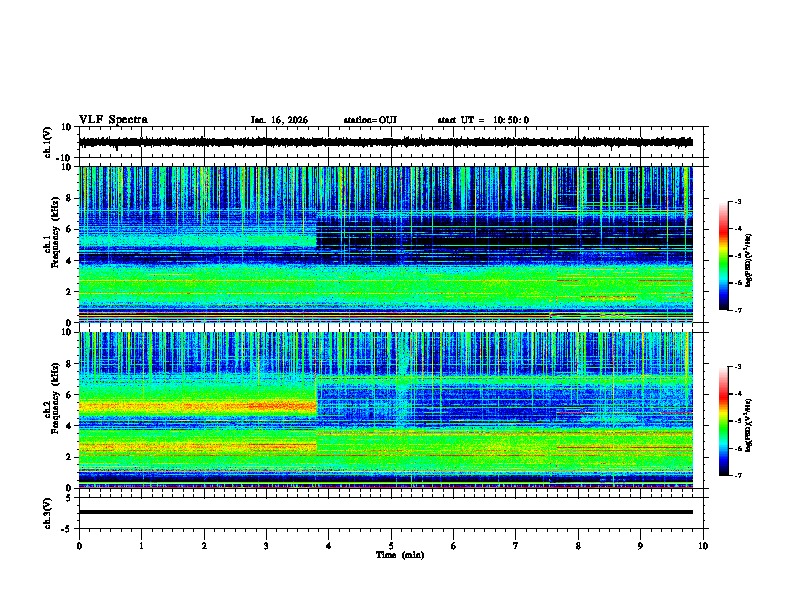Image resolution: width=792 pixels, height=612 pixels.
Task: Click the "4" kHz tick on ch.1 spectrogram
Action: pyautogui.click(x=69, y=261)
